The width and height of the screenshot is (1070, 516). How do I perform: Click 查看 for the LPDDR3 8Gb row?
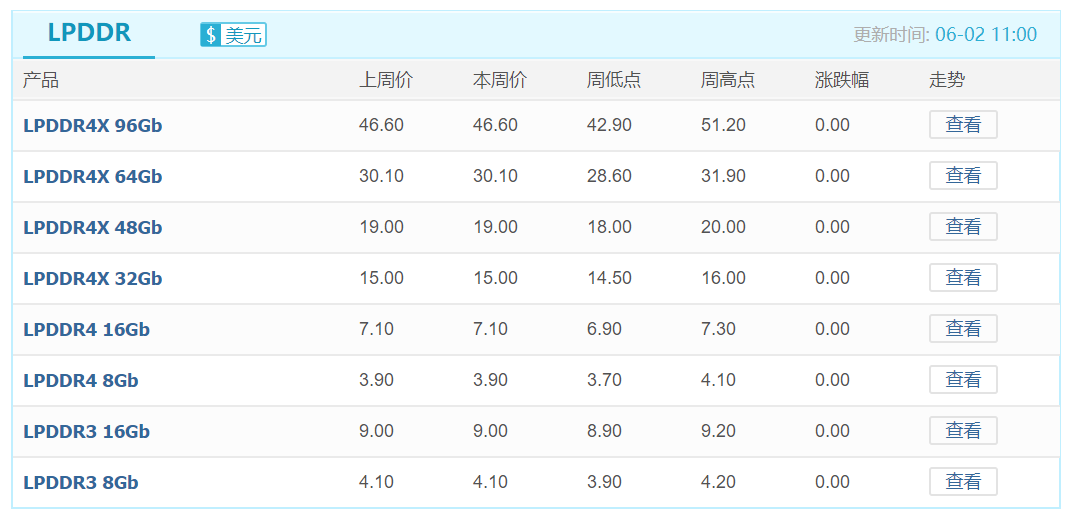tap(963, 482)
